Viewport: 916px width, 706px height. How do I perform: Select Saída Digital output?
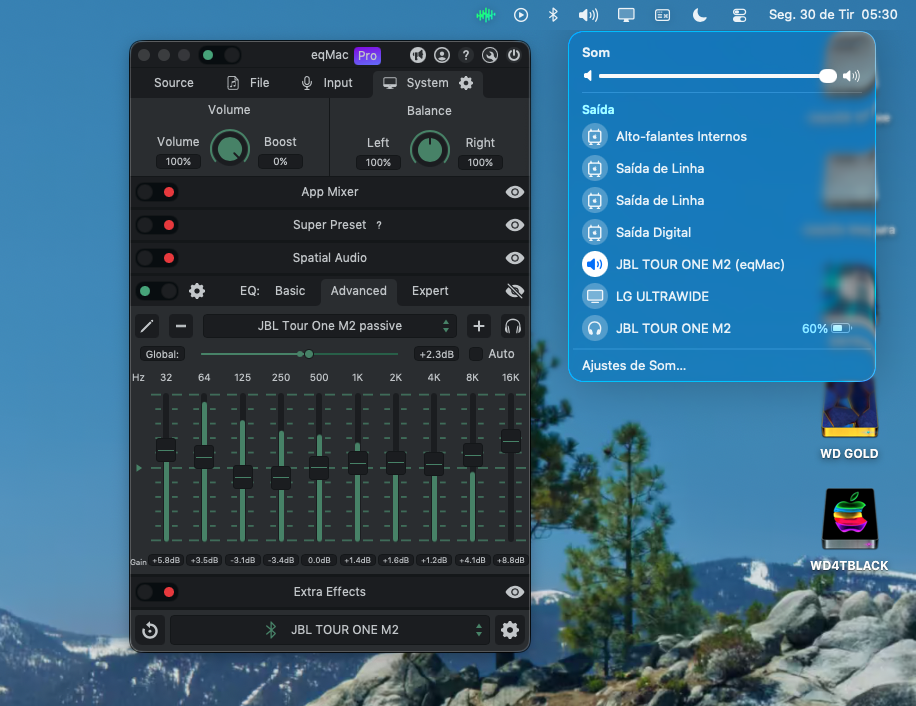pyautogui.click(x=721, y=232)
